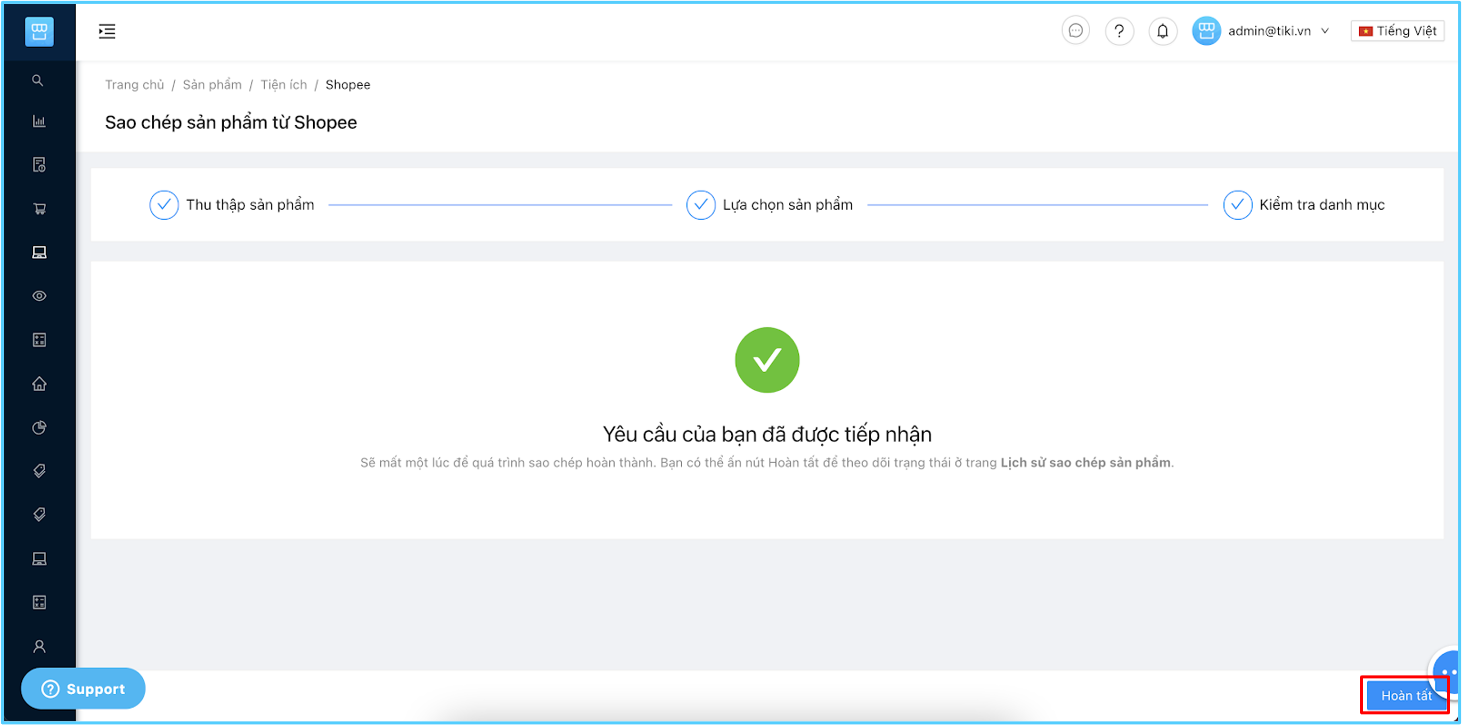
Task: Open the bar chart statistics icon
Action: click(x=39, y=122)
